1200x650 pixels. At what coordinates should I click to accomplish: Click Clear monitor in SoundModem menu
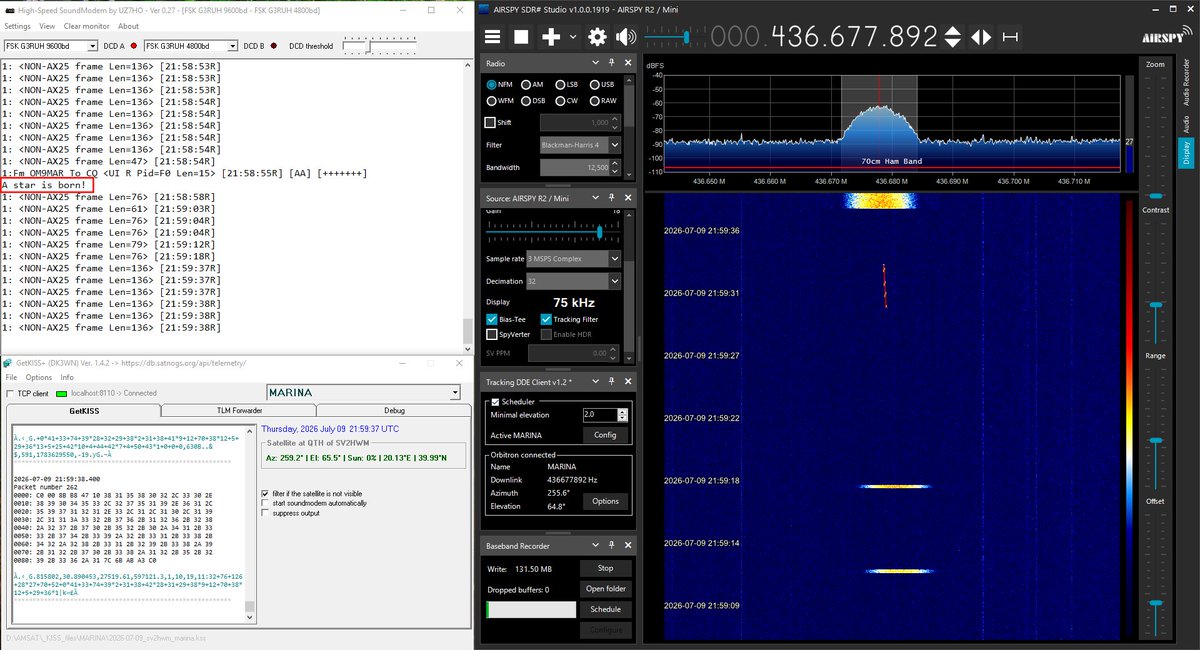(87, 26)
